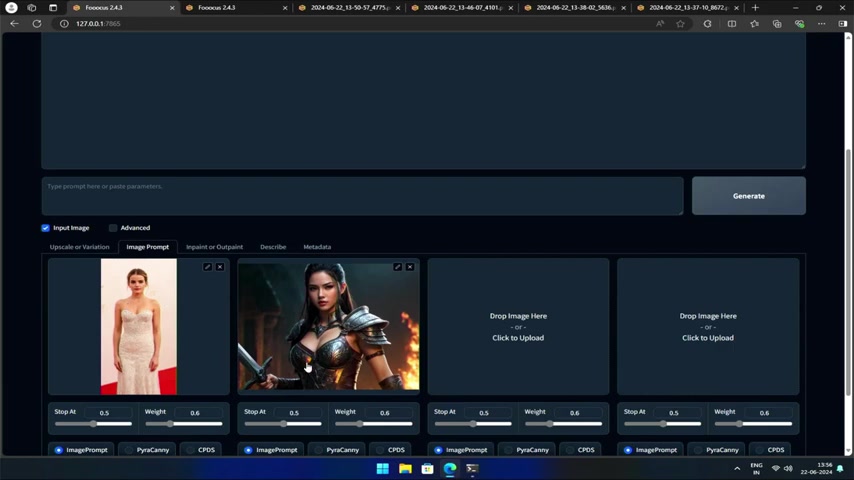Open the browser settings and more menu
The width and height of the screenshot is (854, 480).
click(822, 24)
